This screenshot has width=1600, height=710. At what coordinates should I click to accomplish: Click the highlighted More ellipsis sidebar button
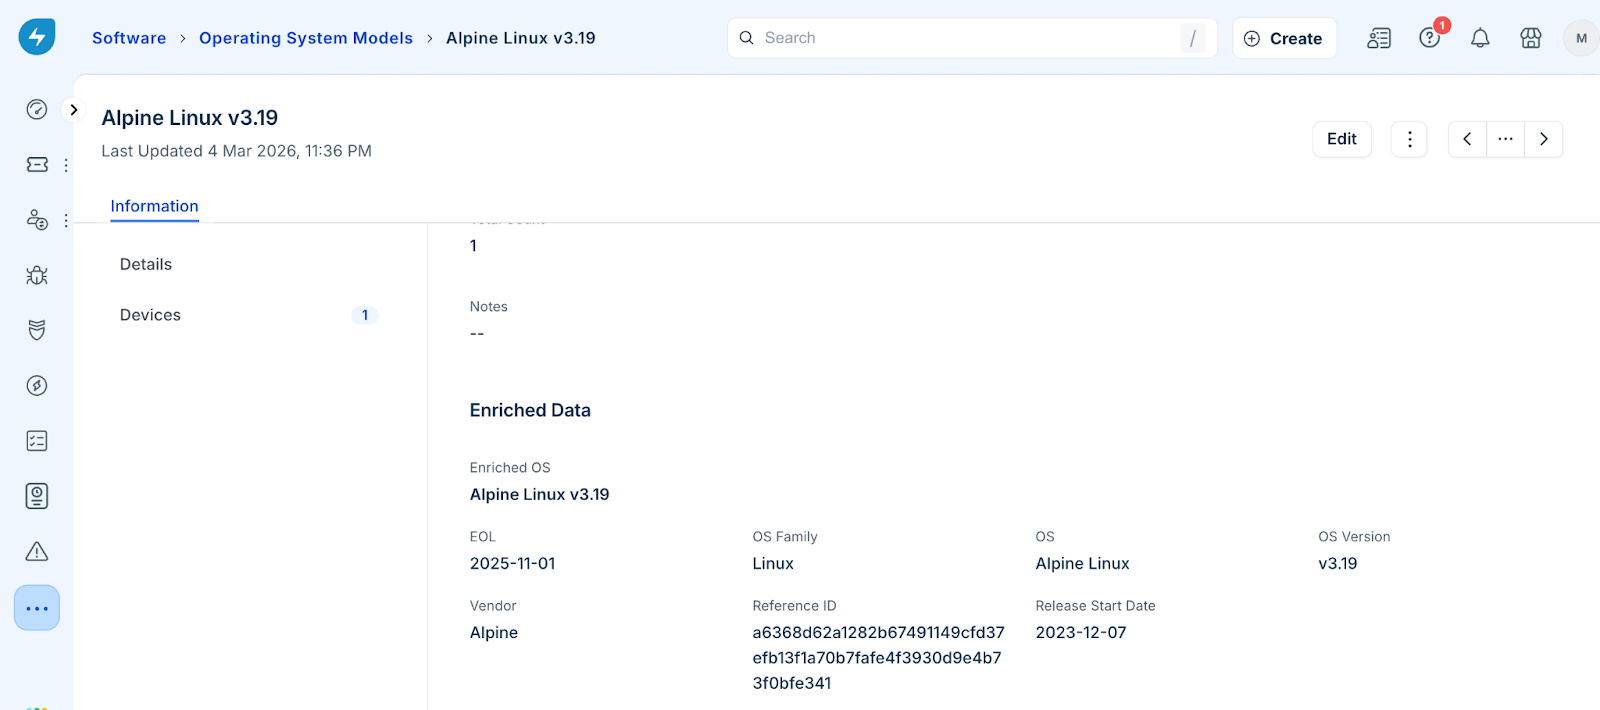point(37,608)
